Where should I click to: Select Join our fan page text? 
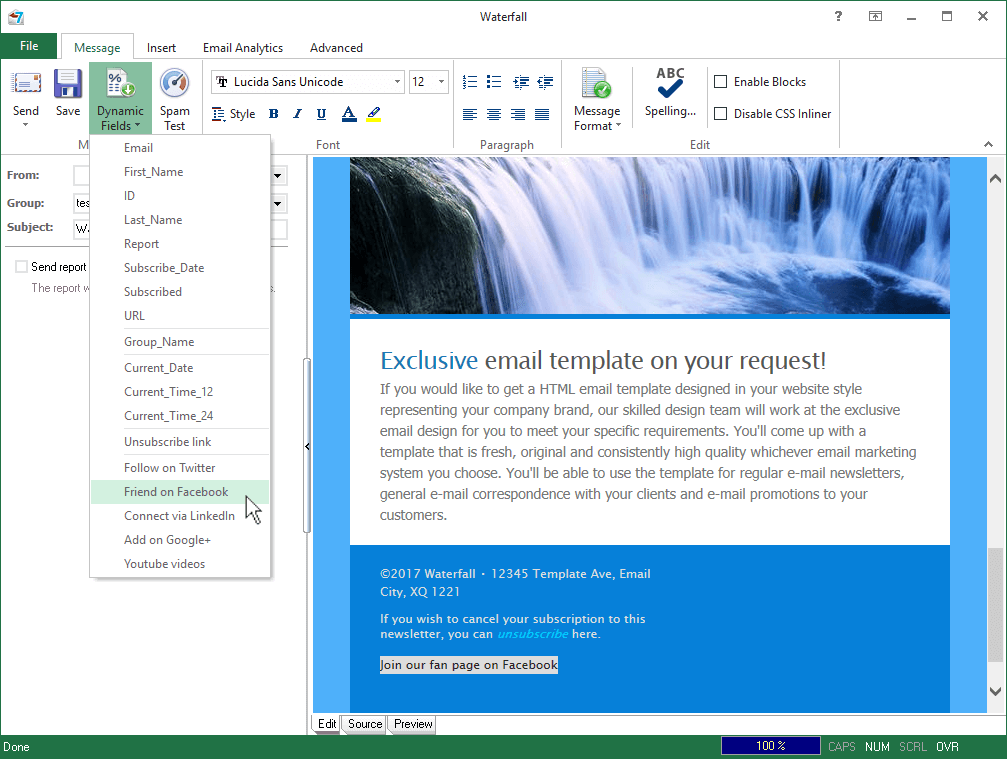point(468,665)
